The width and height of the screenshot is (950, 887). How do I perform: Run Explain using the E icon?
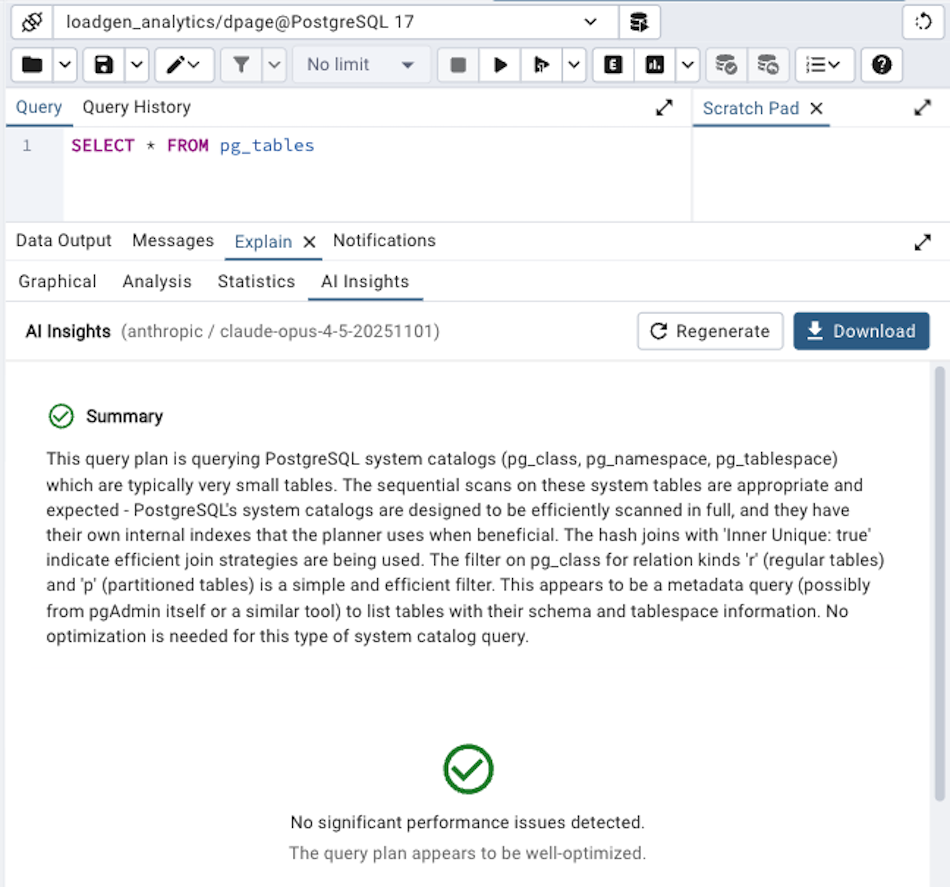(612, 64)
